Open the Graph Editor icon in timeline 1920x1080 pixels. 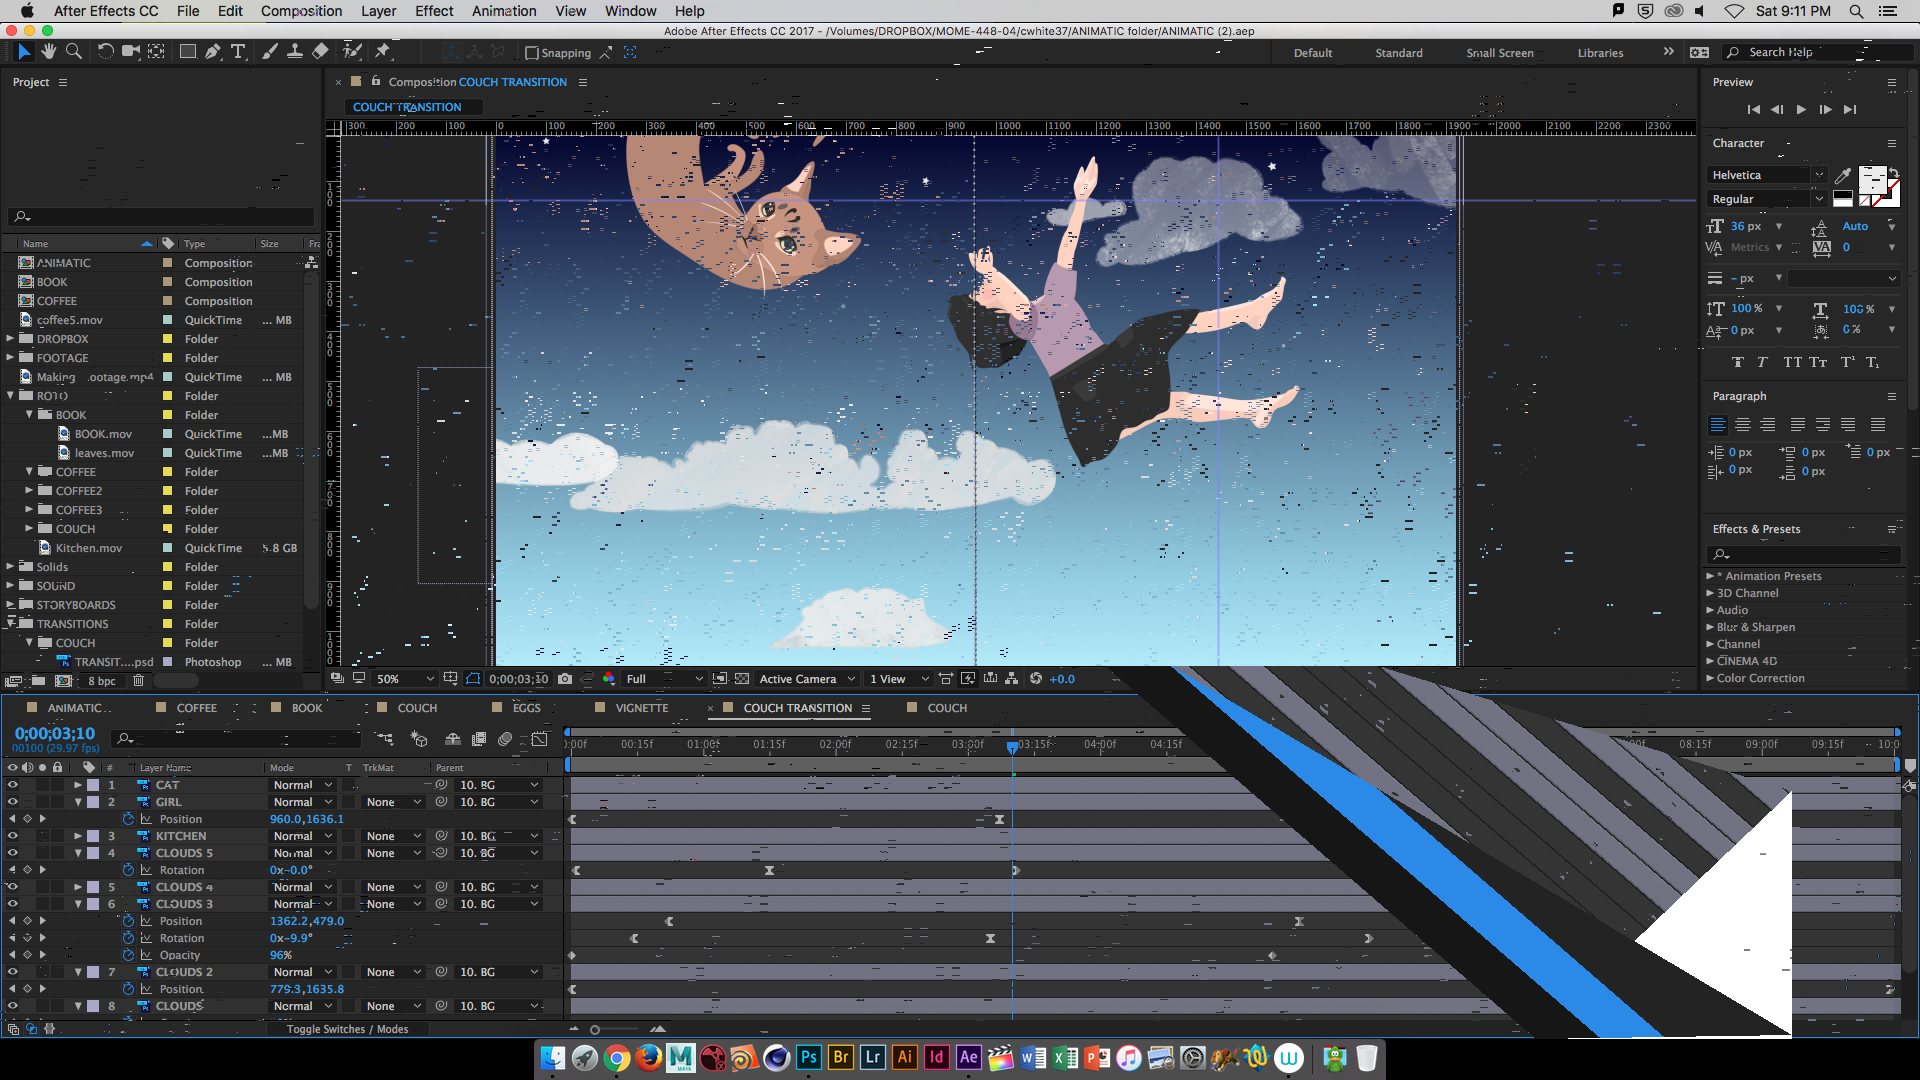540,739
